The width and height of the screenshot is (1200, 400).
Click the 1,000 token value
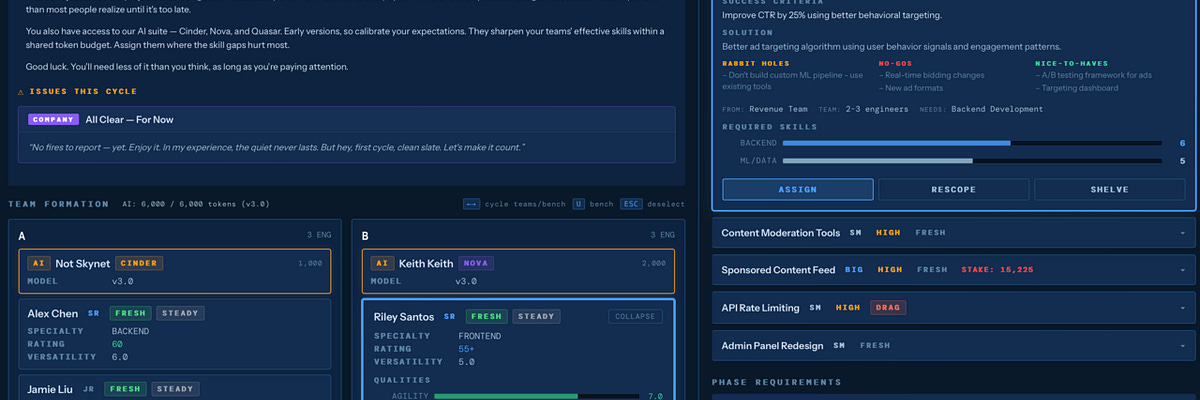pos(310,264)
